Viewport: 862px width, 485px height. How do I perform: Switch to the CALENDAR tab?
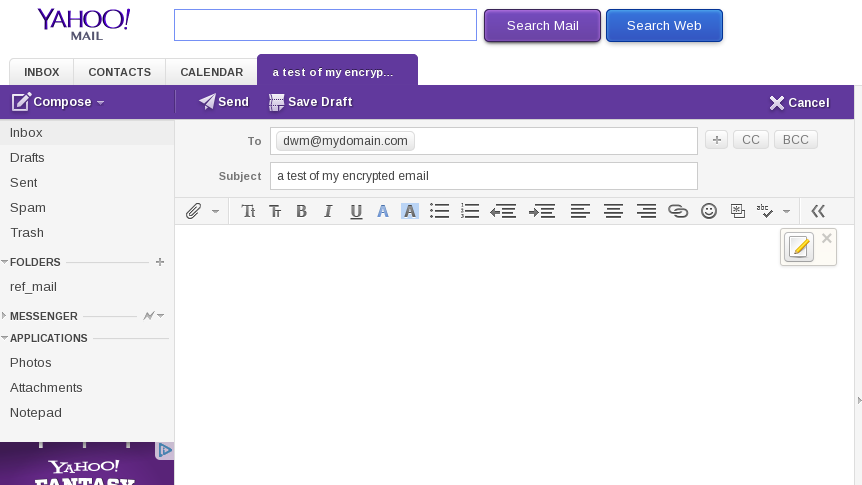[x=212, y=72]
